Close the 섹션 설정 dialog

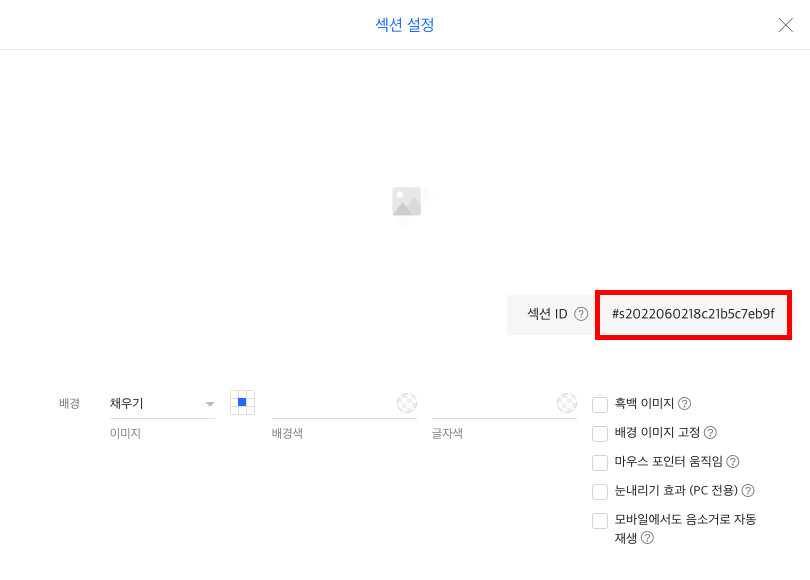[786, 25]
